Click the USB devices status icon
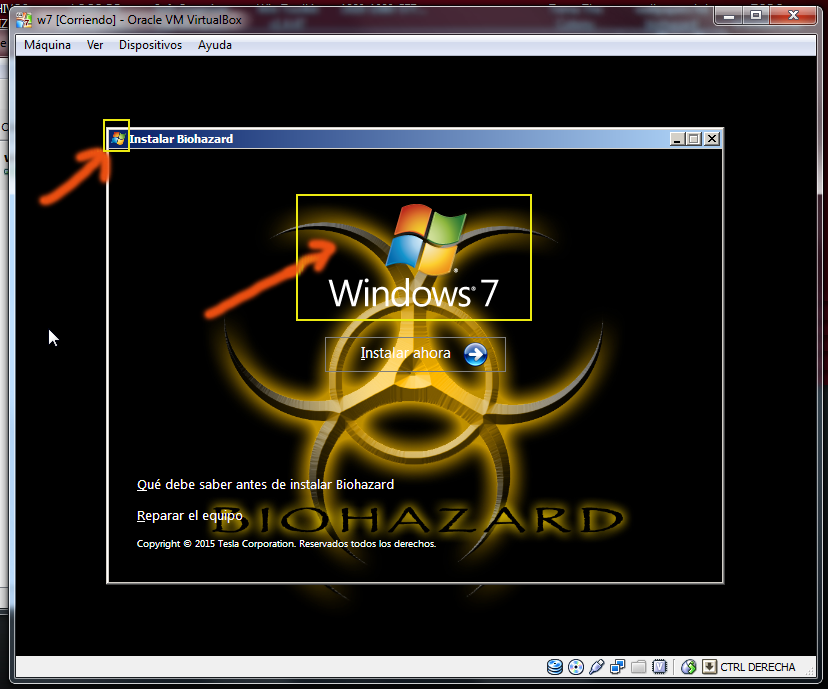 [596, 667]
